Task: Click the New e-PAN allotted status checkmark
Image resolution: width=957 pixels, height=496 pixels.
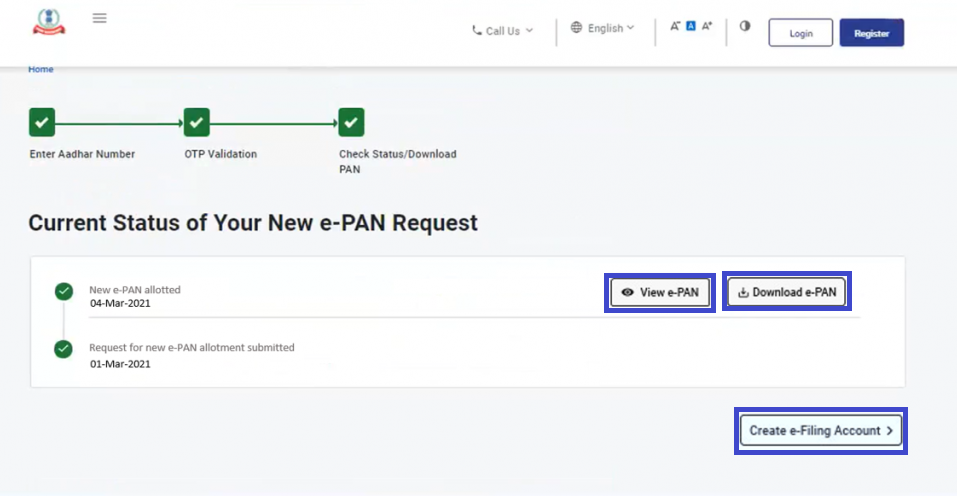Action: [x=64, y=291]
